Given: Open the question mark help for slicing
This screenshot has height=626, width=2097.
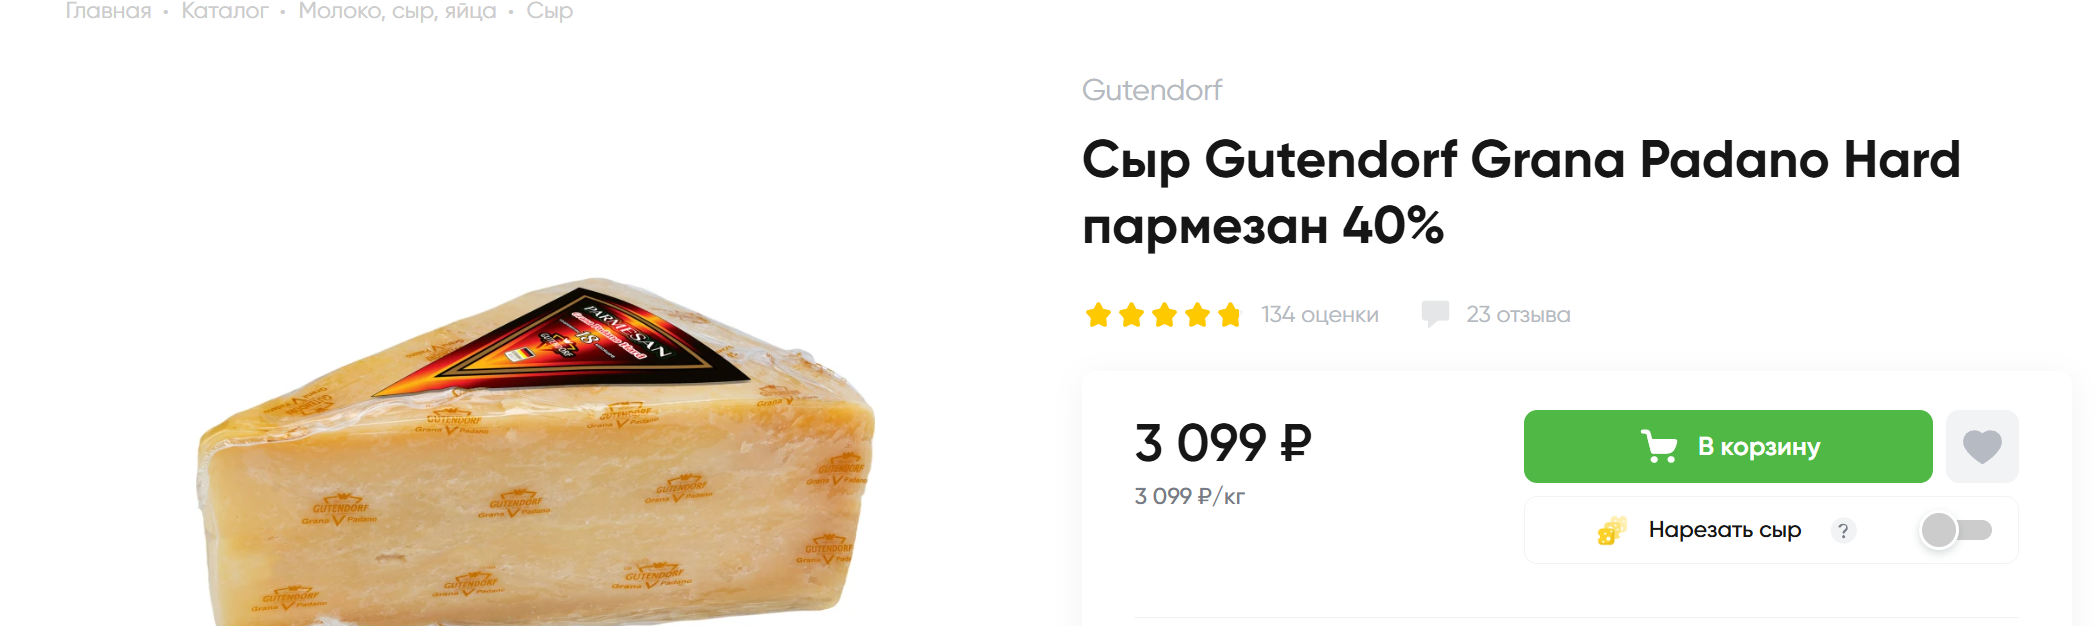Looking at the screenshot, I should [1843, 531].
